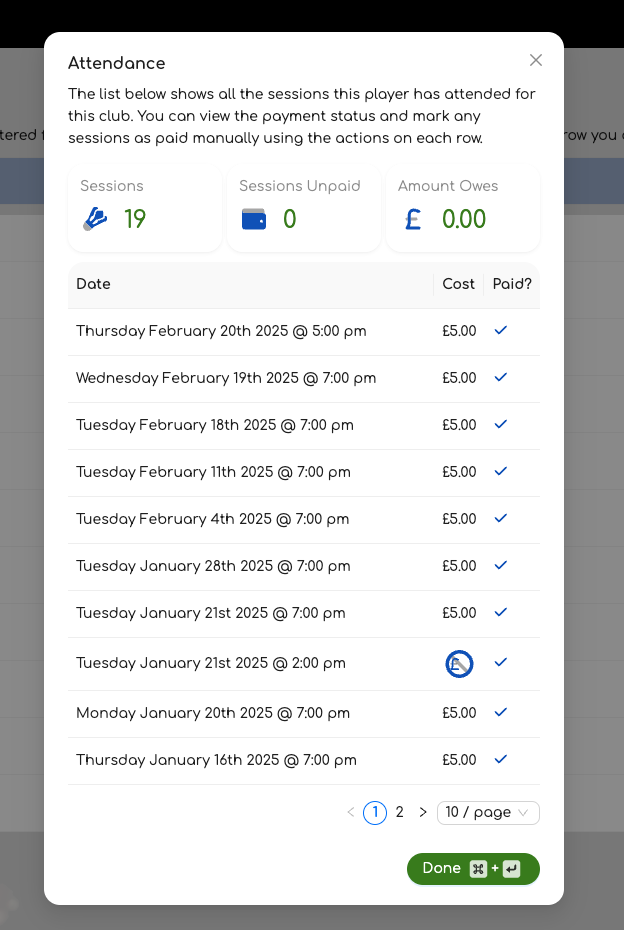Click the shuttlecock Sessions icon
This screenshot has width=624, height=930.
pyautogui.click(x=95, y=219)
